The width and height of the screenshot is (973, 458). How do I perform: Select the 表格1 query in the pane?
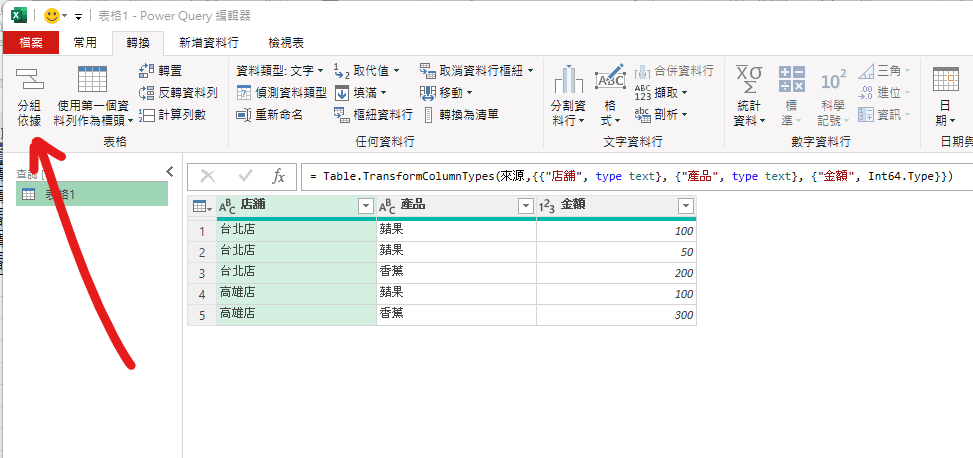click(x=92, y=194)
